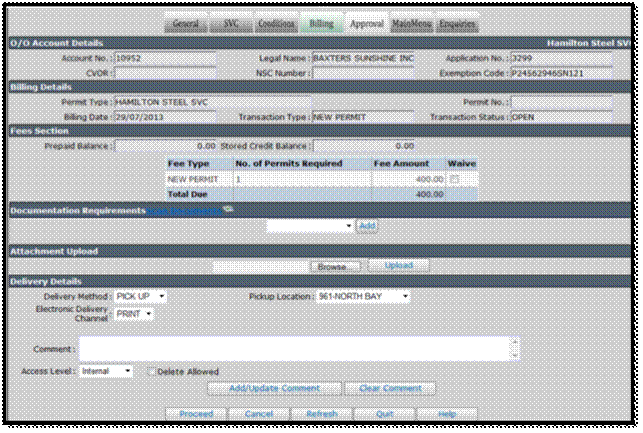Click the Comment box scrollbar down arrow
Viewport: 643px width, 433px height.
click(x=515, y=356)
